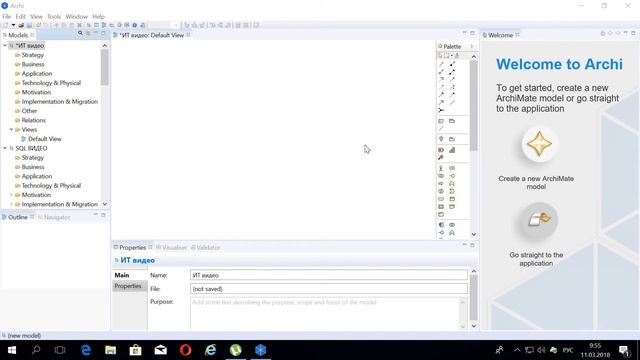640x360 pixels.
Task: Click the Purpose text area
Action: [x=326, y=313]
